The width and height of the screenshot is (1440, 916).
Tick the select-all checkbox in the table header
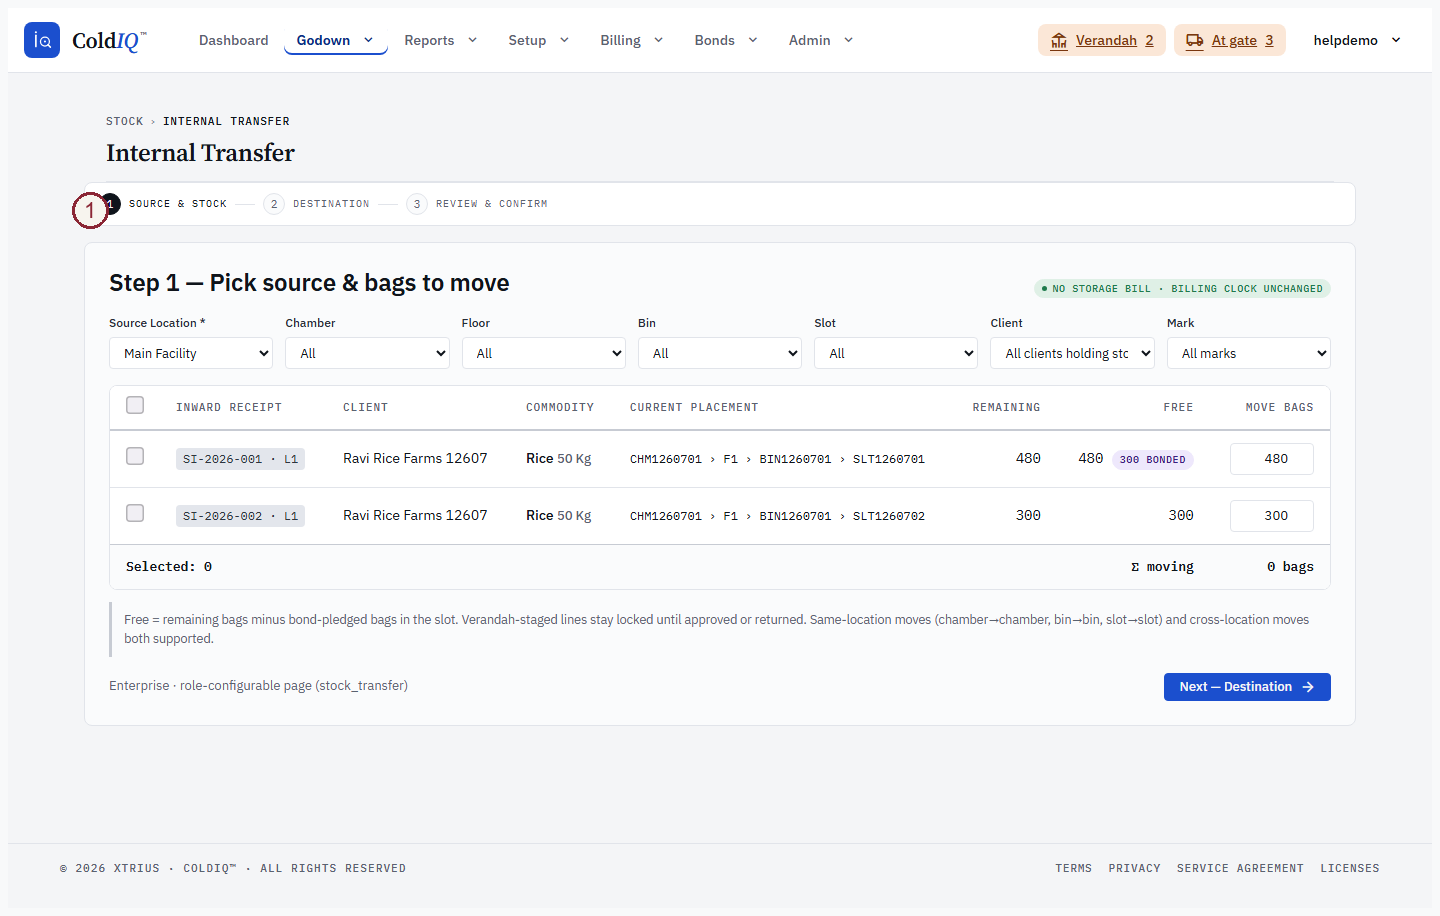coord(135,405)
